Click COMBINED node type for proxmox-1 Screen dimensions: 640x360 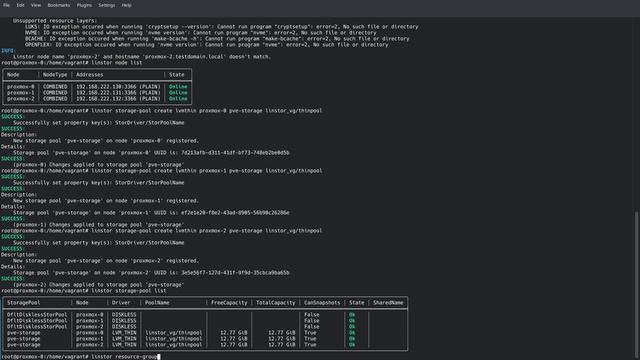(55, 93)
